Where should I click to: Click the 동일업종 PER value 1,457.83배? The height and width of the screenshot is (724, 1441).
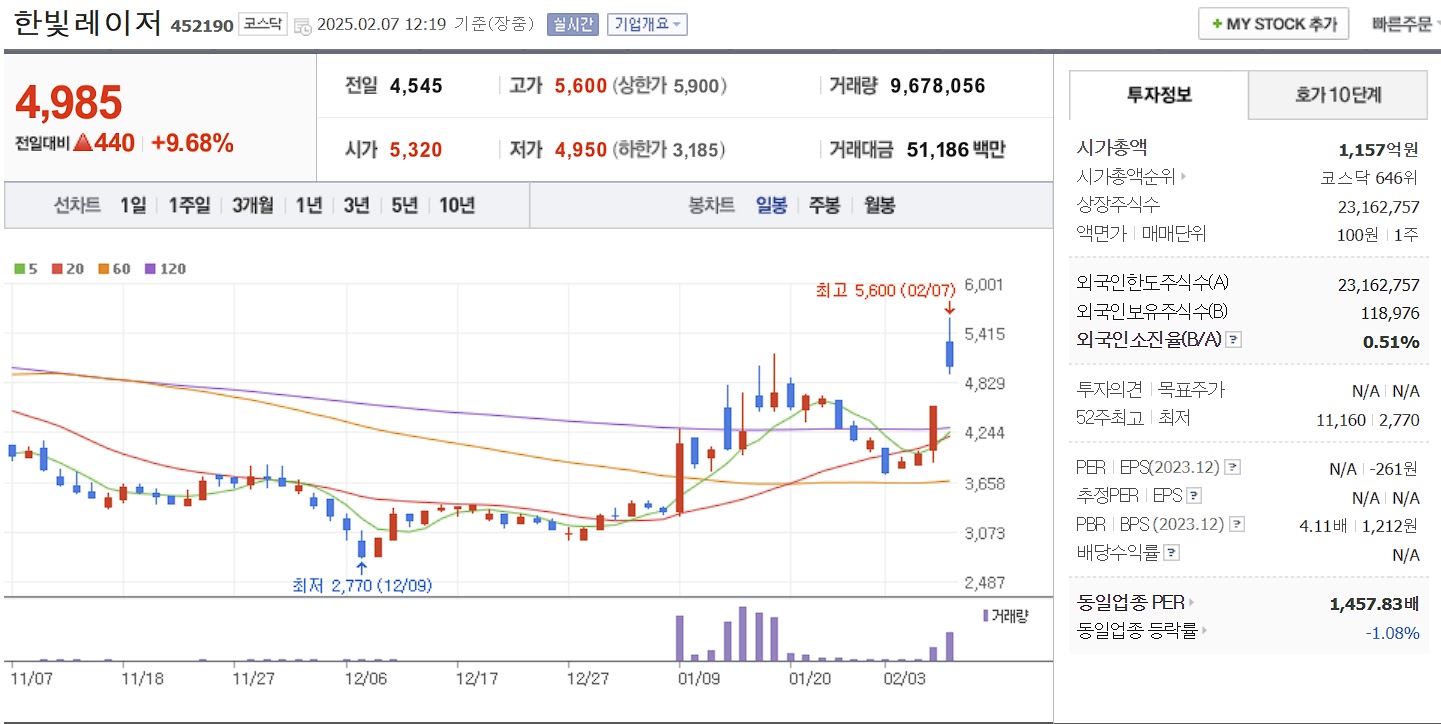click(1374, 604)
